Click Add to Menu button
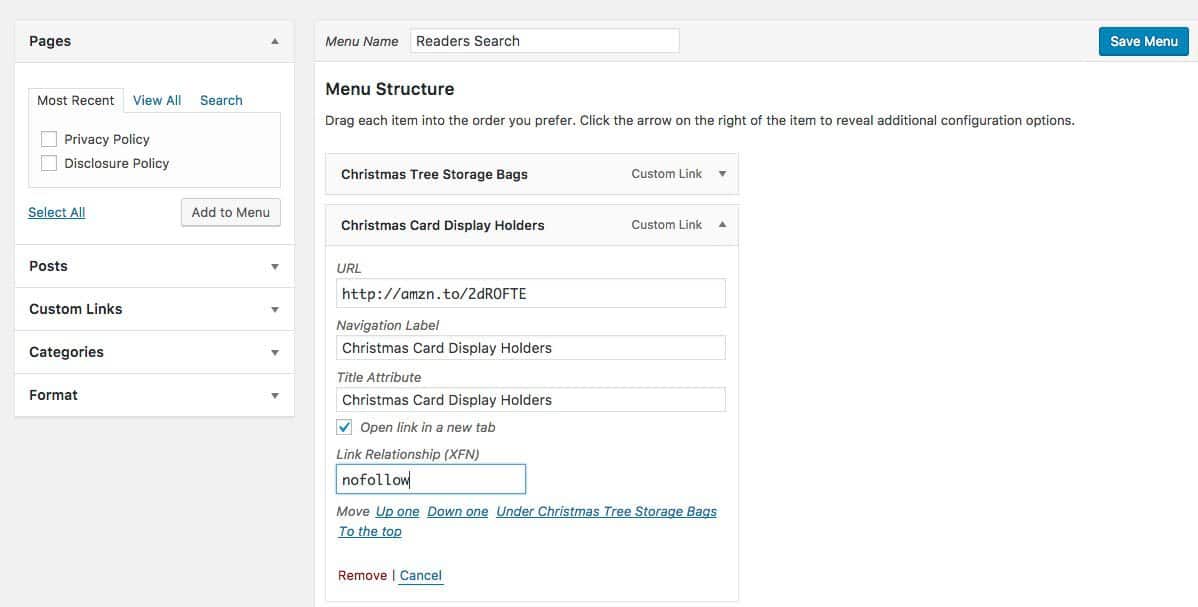The image size is (1198, 607). [x=231, y=213]
